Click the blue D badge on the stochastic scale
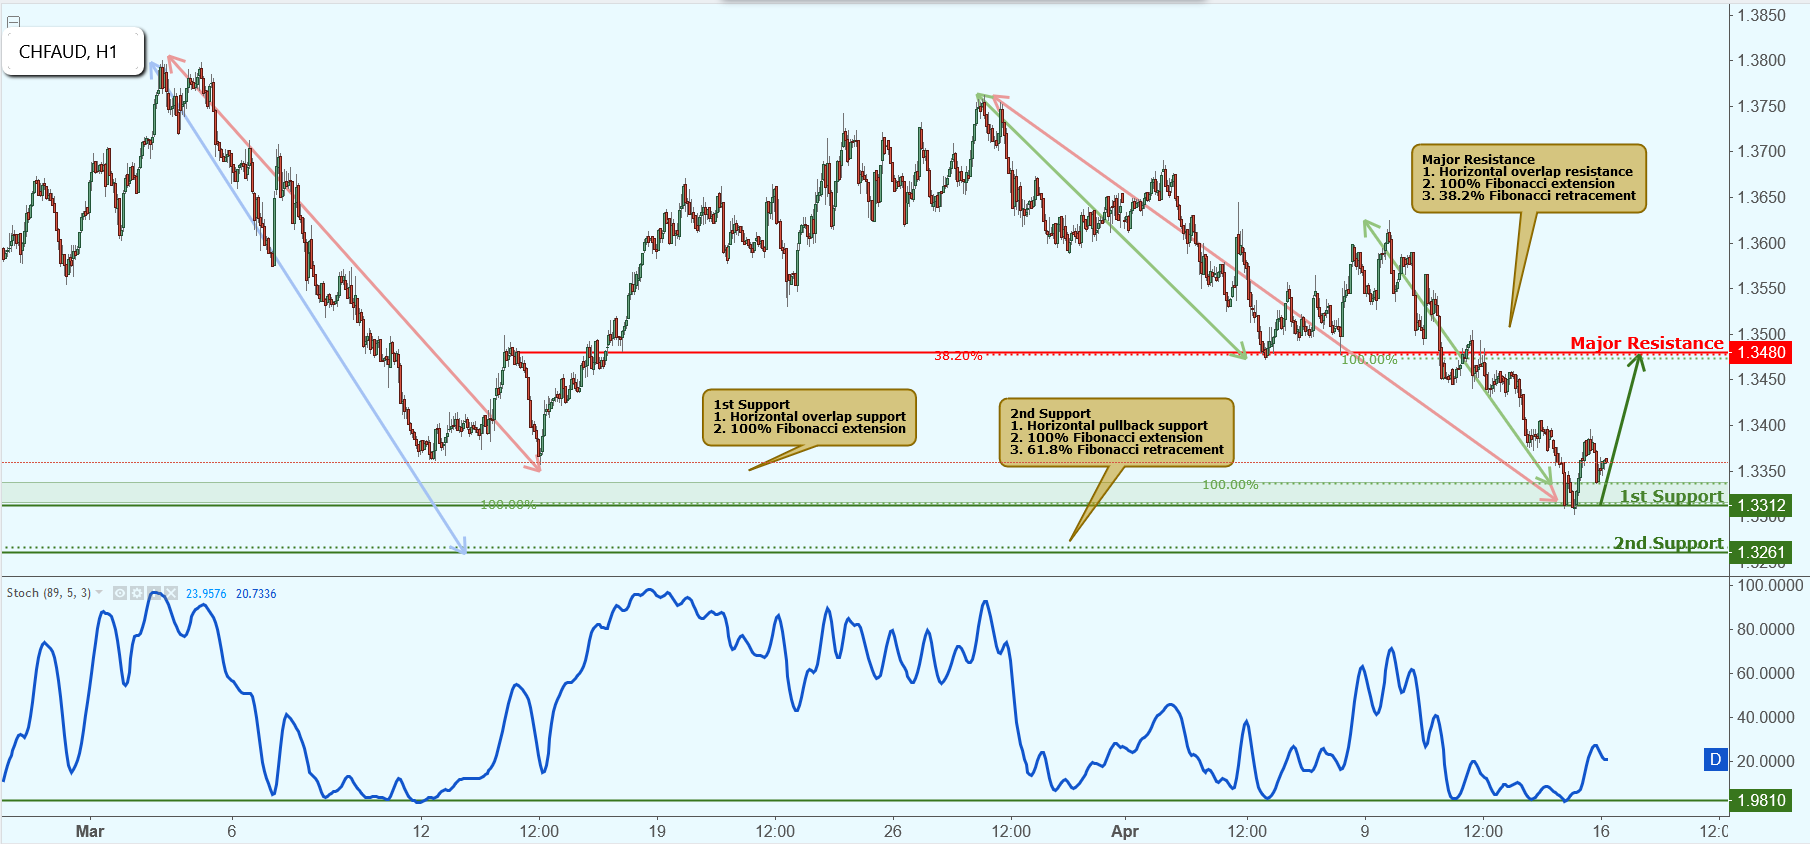The image size is (1810, 844). 1716,759
